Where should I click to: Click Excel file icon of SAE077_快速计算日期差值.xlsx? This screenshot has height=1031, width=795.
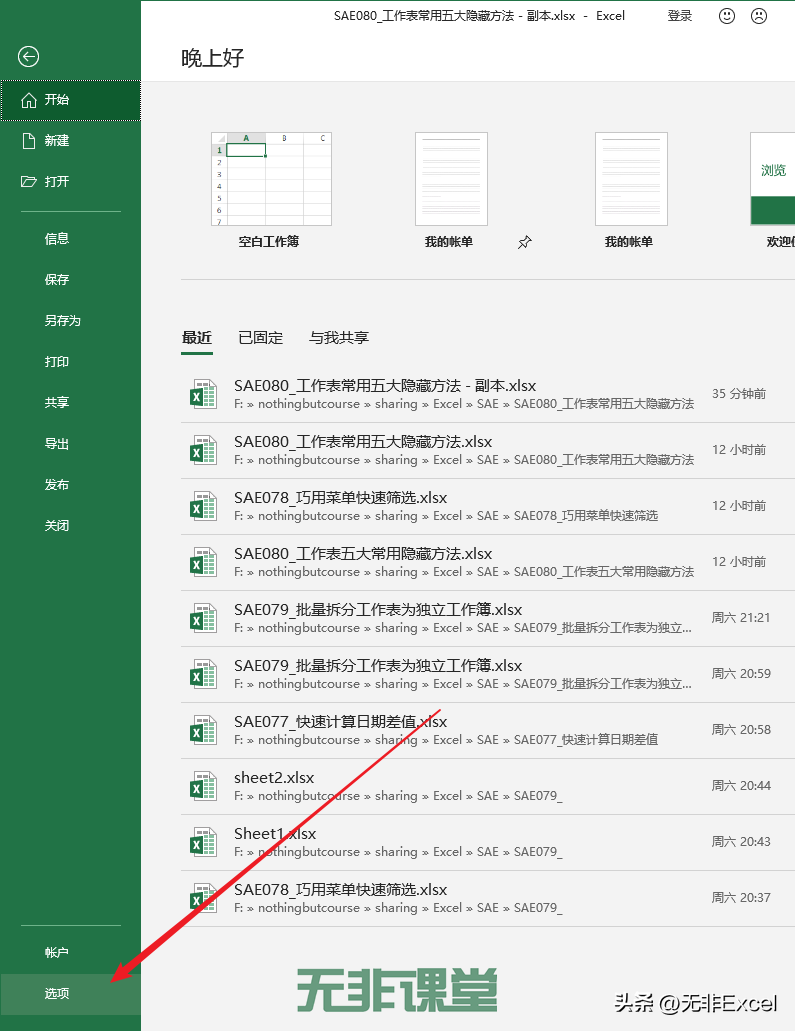203,731
